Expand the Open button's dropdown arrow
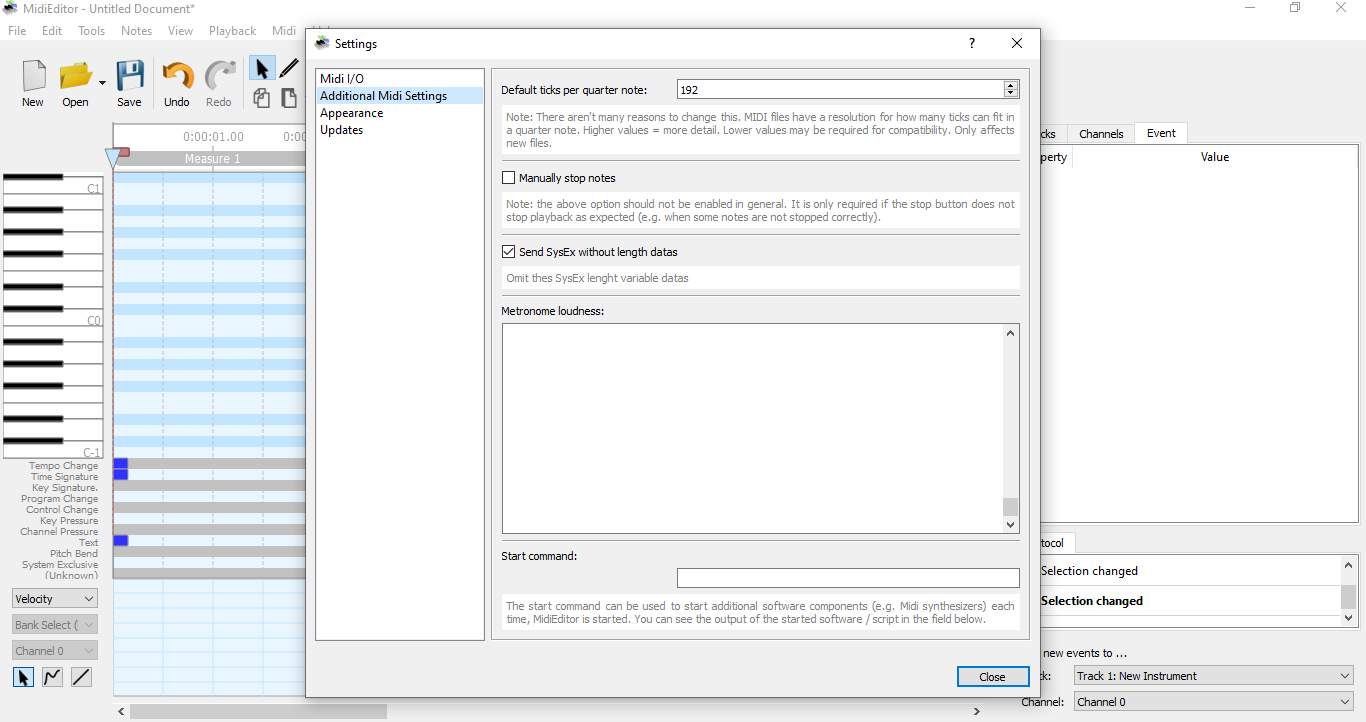1366x722 pixels. (x=102, y=81)
